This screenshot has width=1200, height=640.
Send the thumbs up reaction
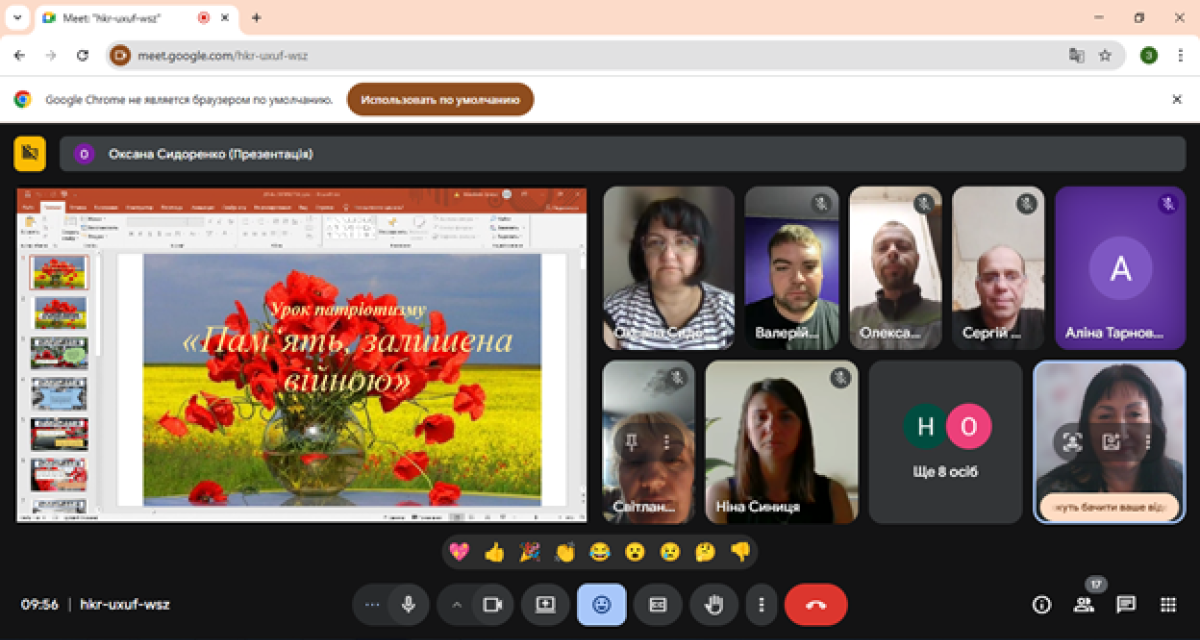point(494,551)
